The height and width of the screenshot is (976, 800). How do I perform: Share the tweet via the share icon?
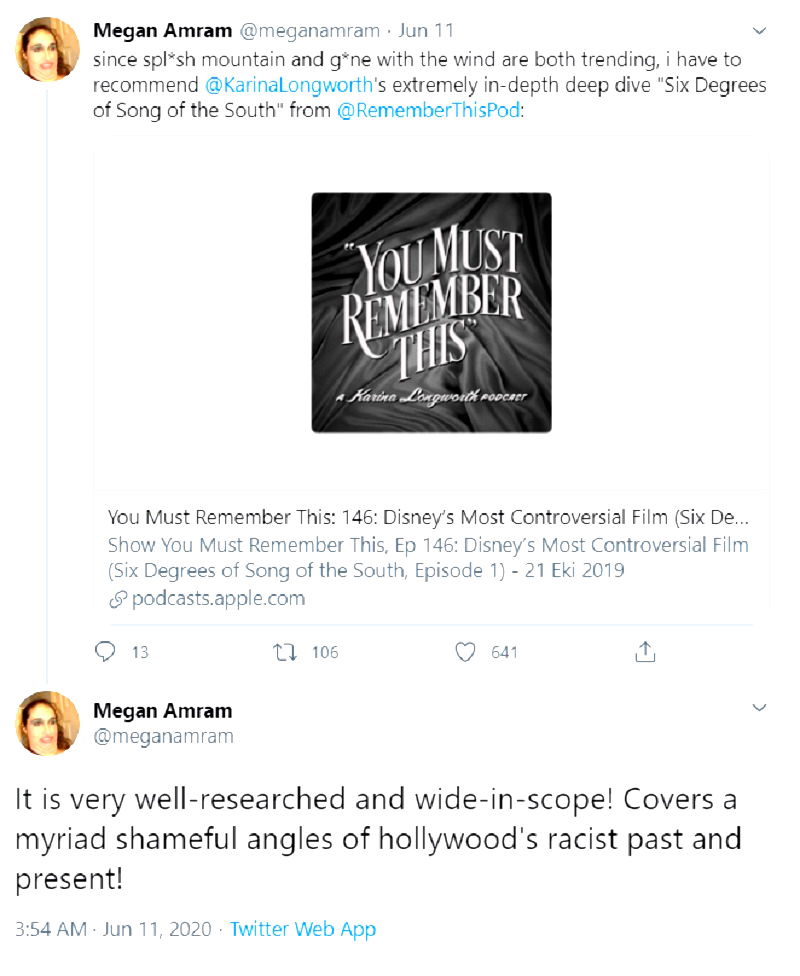[645, 652]
